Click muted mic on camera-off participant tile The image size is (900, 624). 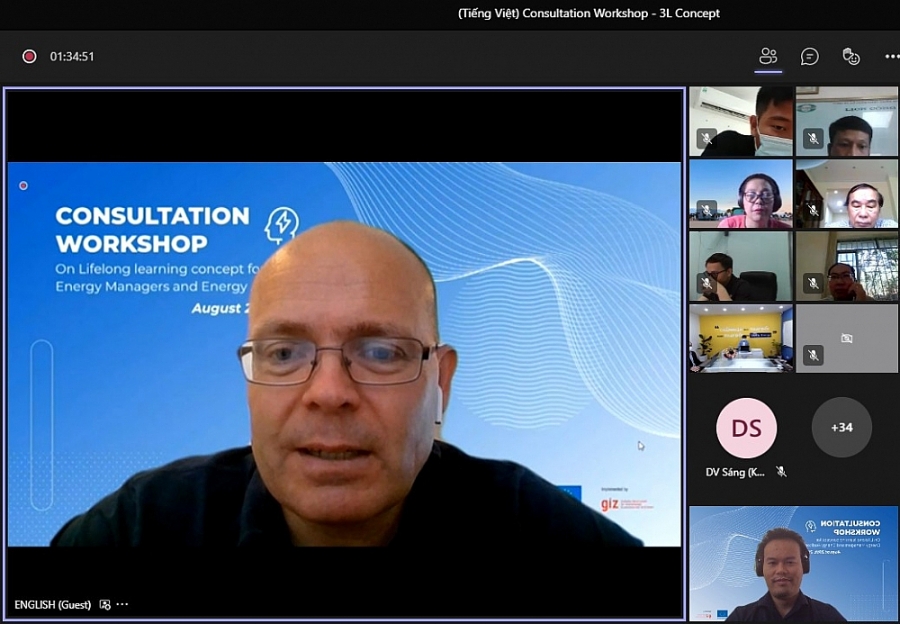coord(813,355)
